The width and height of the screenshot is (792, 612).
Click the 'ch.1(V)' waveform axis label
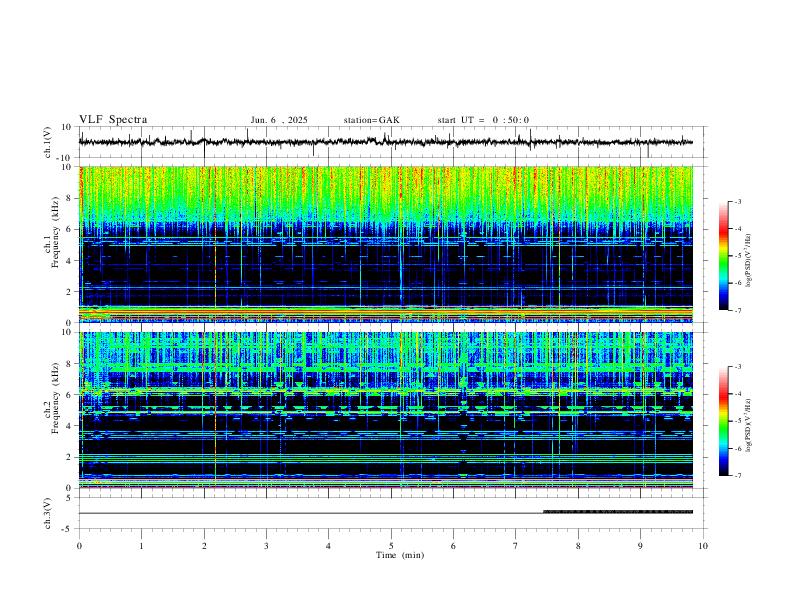click(48, 142)
